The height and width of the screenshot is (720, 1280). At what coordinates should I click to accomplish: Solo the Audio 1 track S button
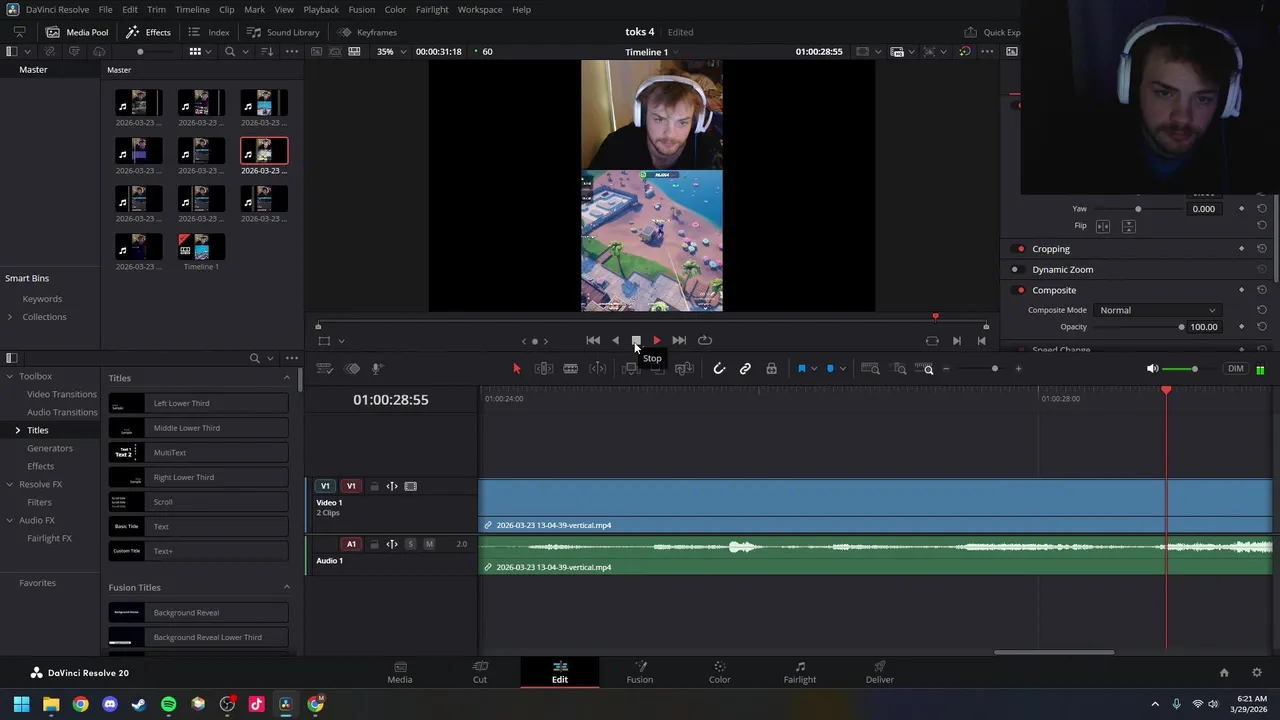410,544
